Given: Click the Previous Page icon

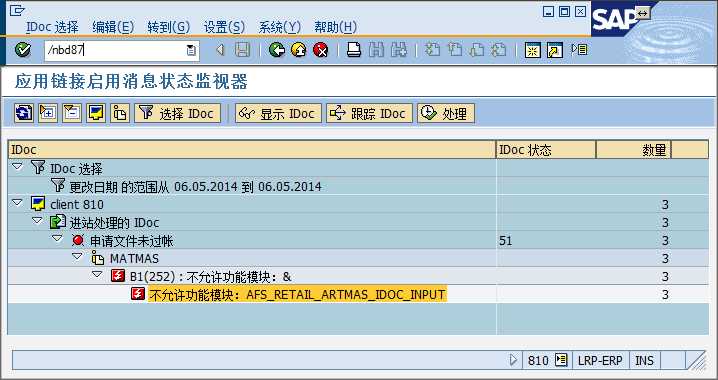Looking at the screenshot, I should 455,50.
